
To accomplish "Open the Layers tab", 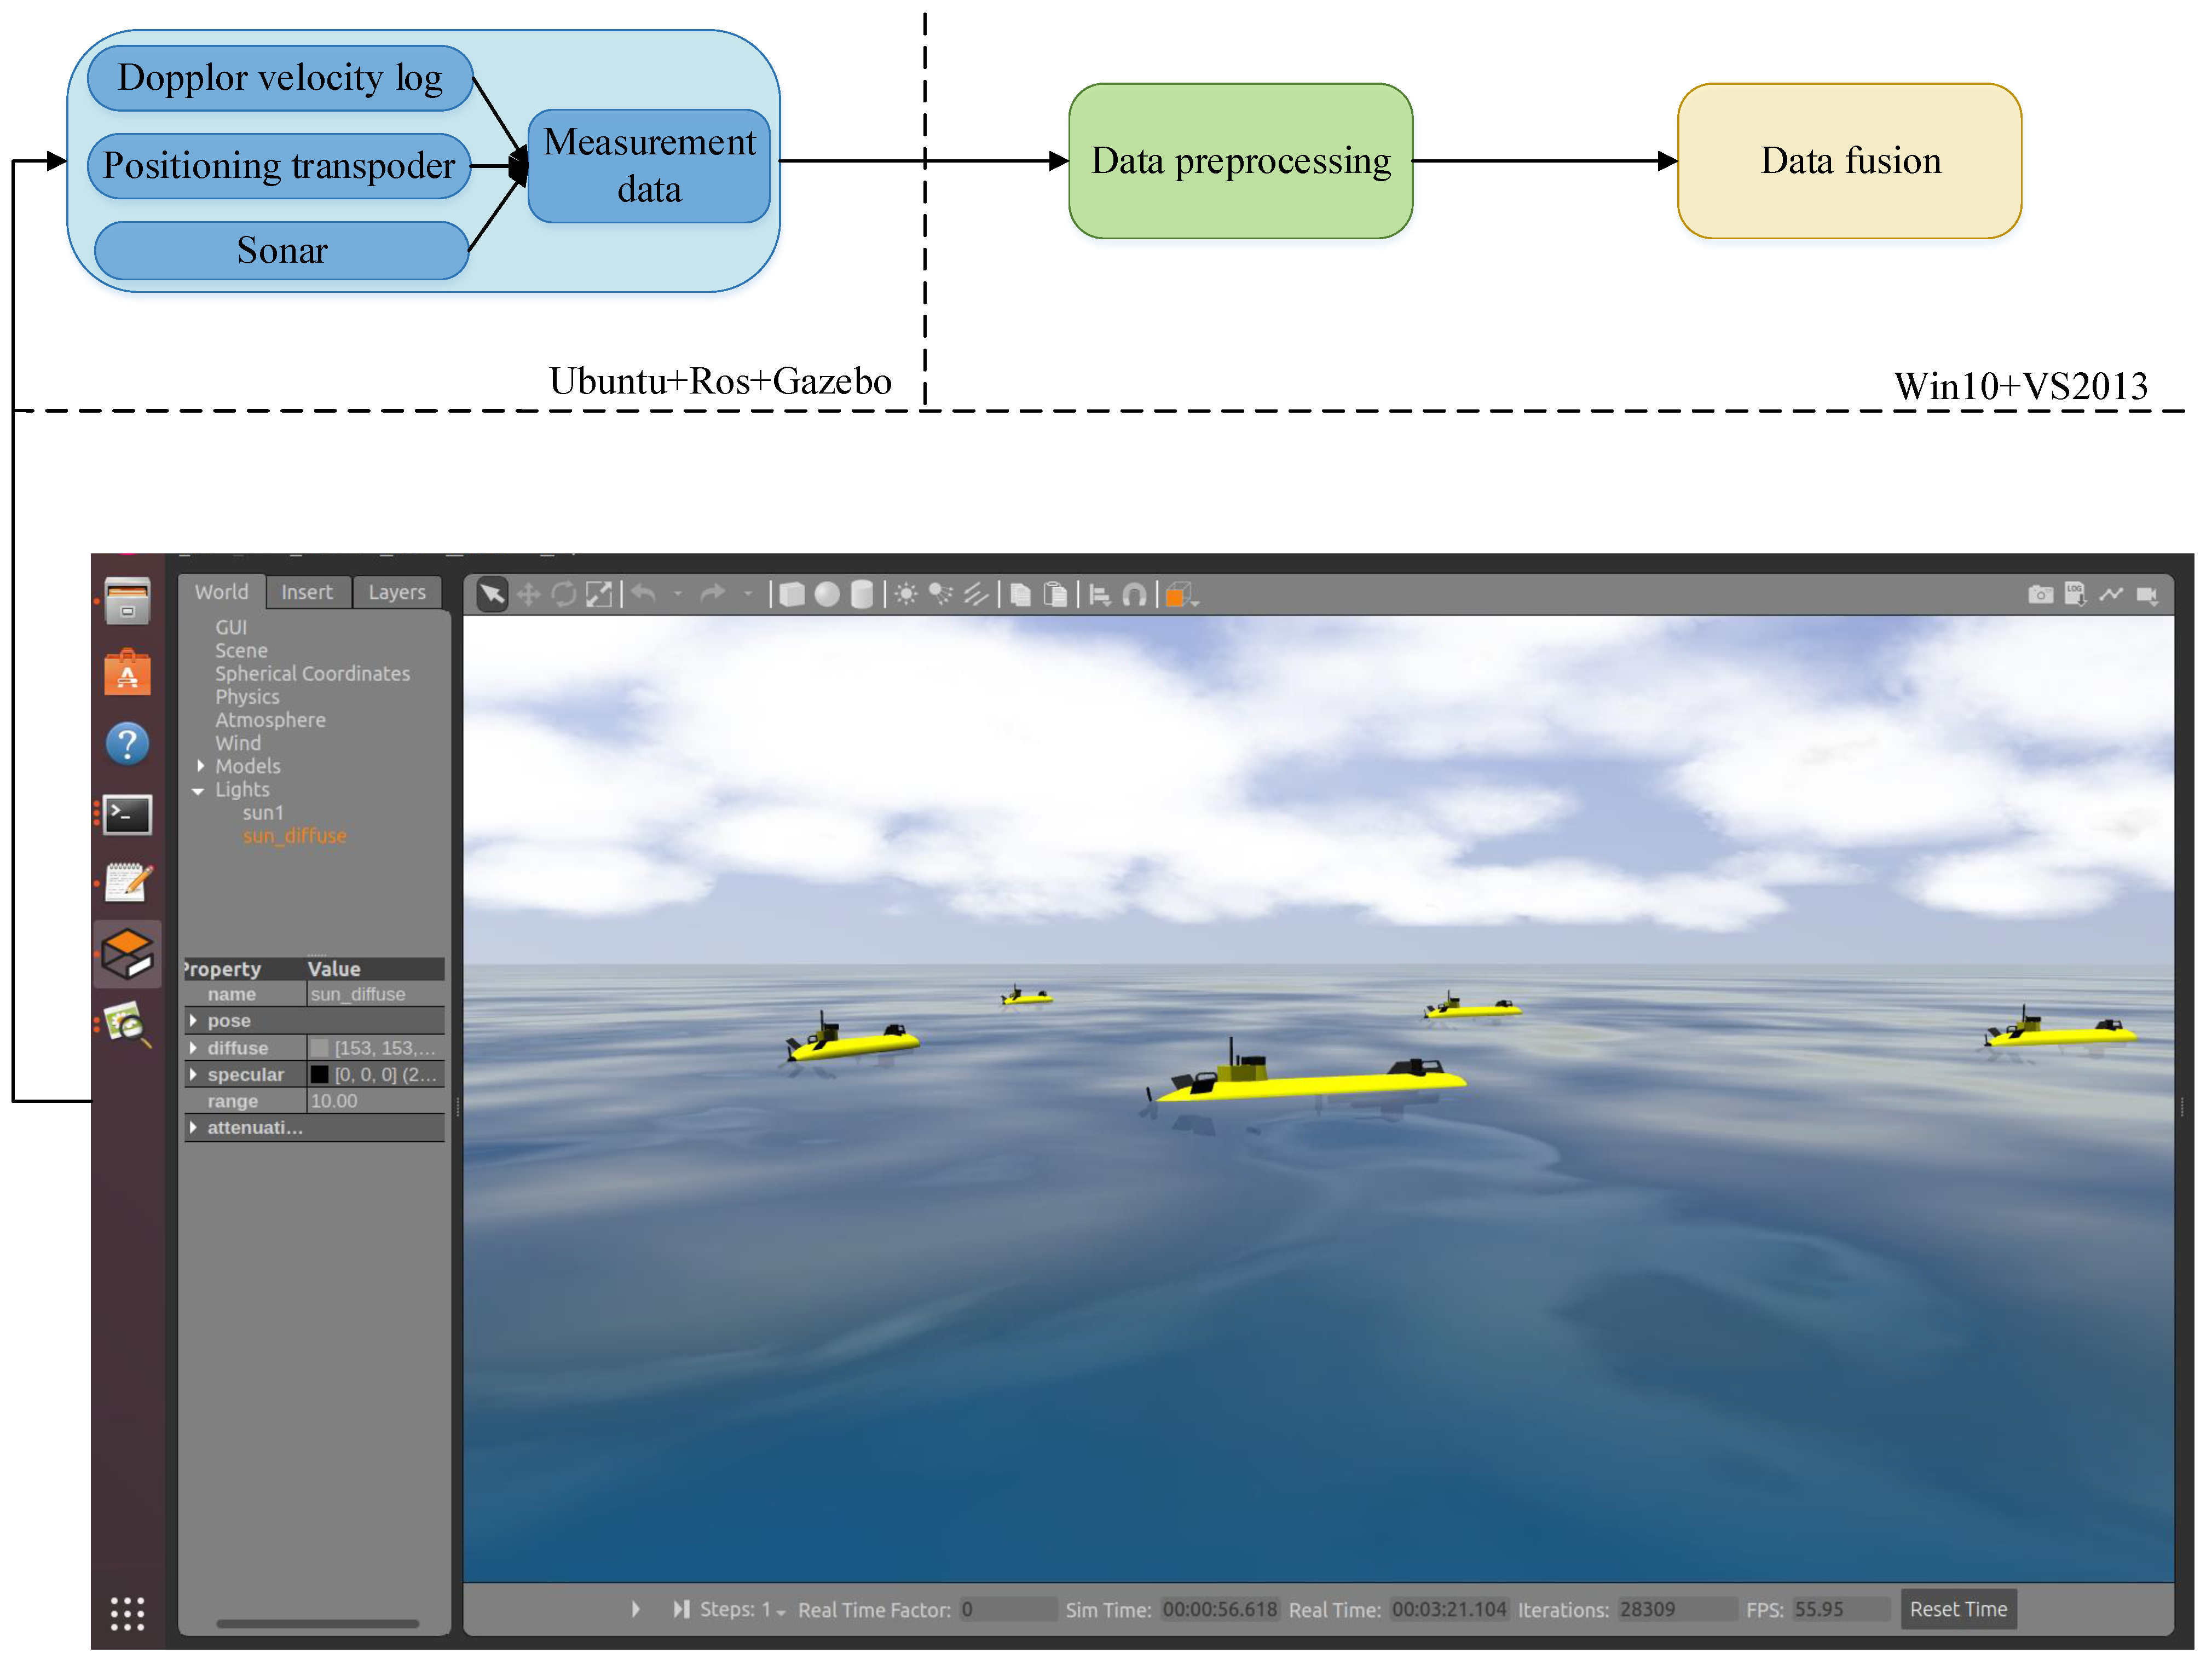I will (396, 592).
